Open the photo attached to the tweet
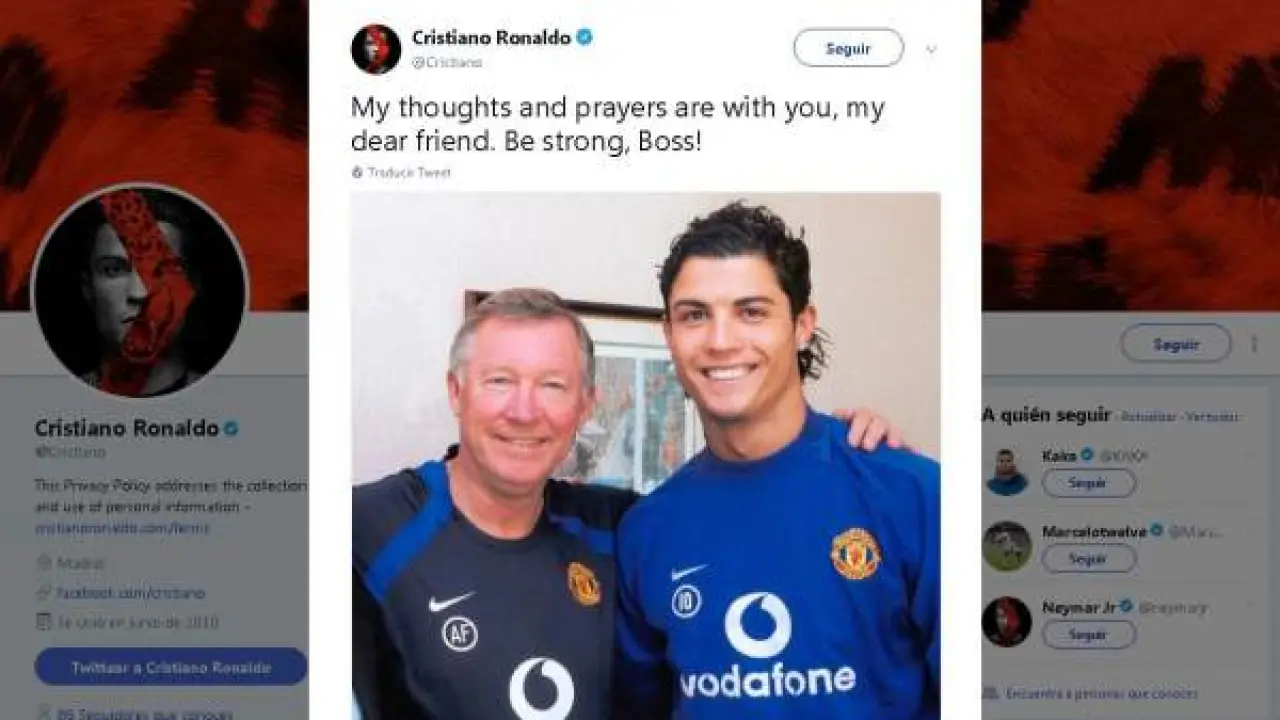Image resolution: width=1280 pixels, height=720 pixels. point(645,455)
